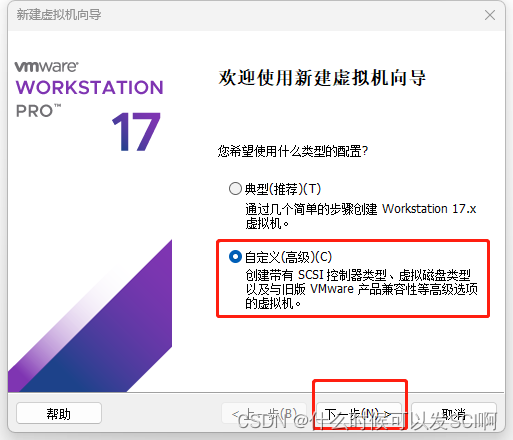Go forward with the 下一步(N) button
The width and height of the screenshot is (513, 440).
click(x=359, y=413)
